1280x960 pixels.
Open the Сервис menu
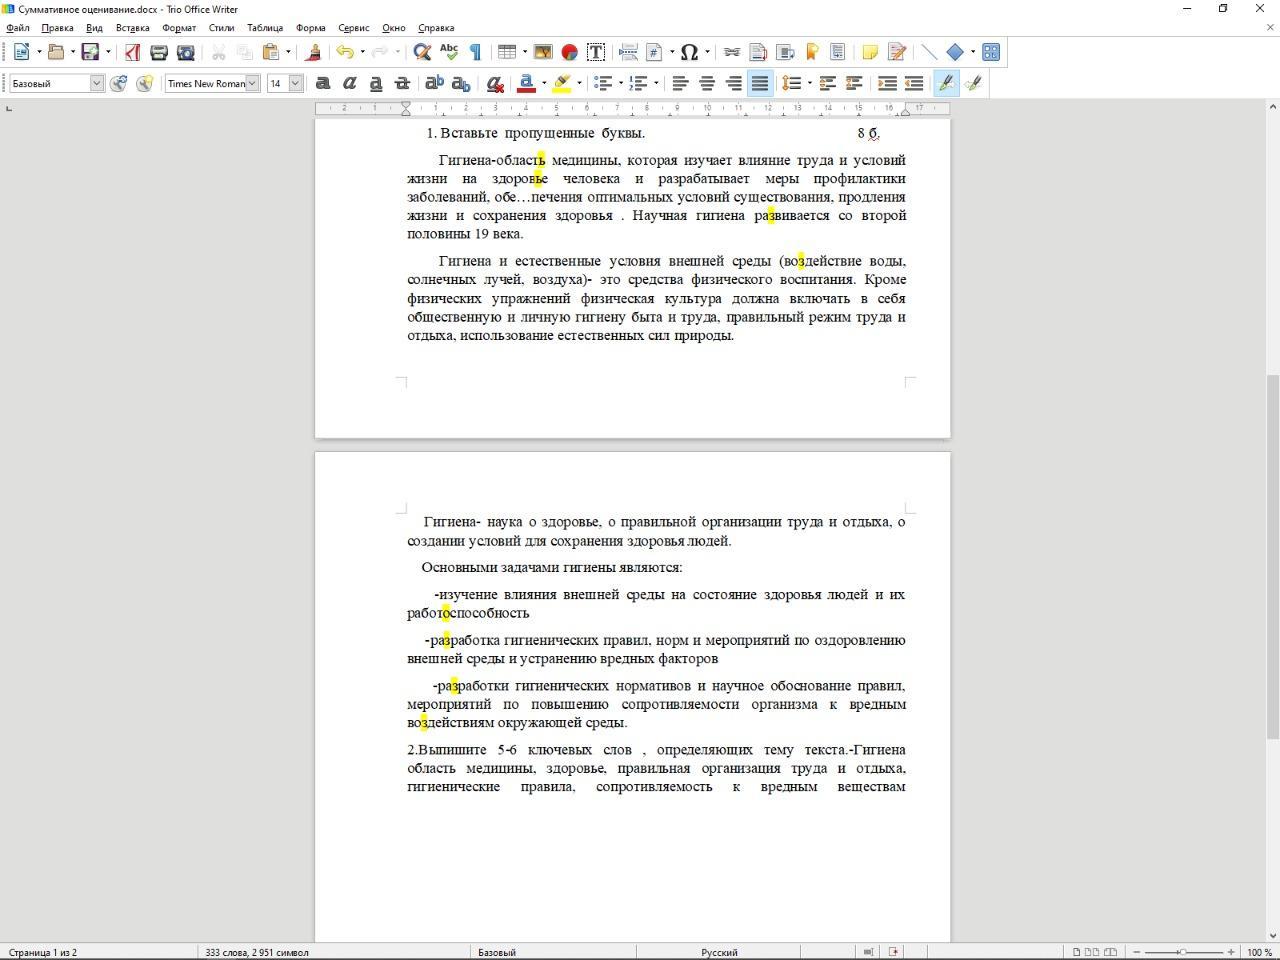coord(354,28)
